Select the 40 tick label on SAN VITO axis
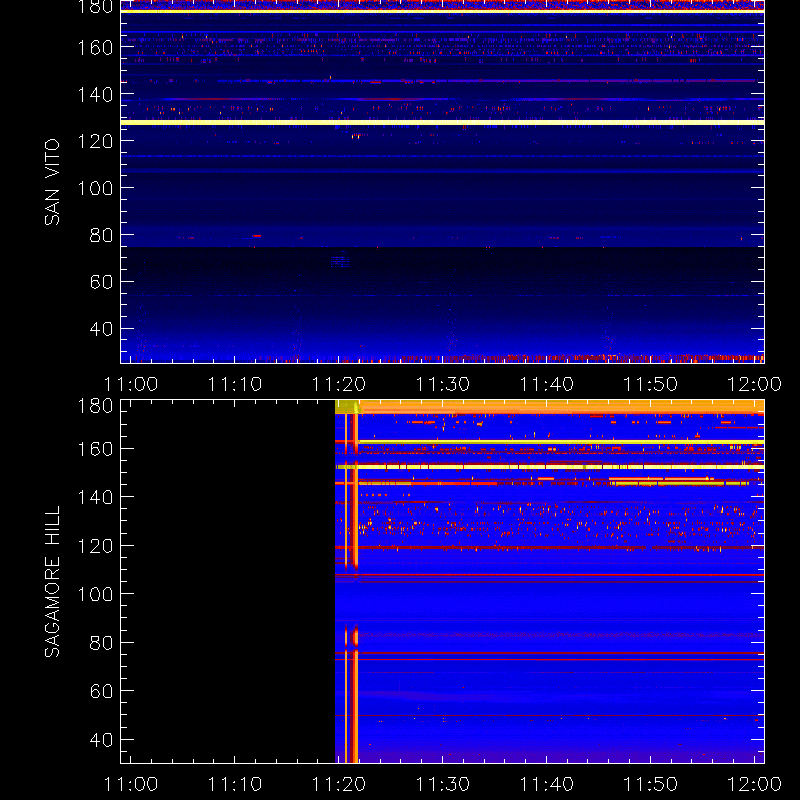 click(x=101, y=329)
